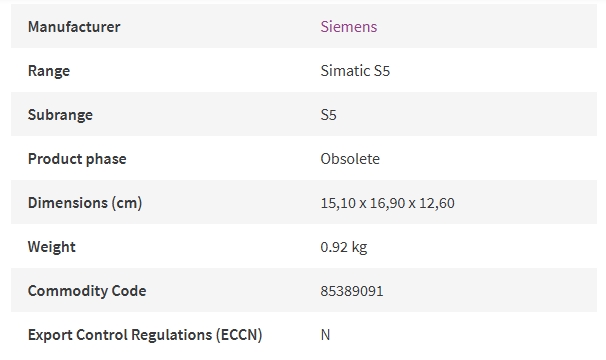Click the blank area in Subrange row

(464, 114)
